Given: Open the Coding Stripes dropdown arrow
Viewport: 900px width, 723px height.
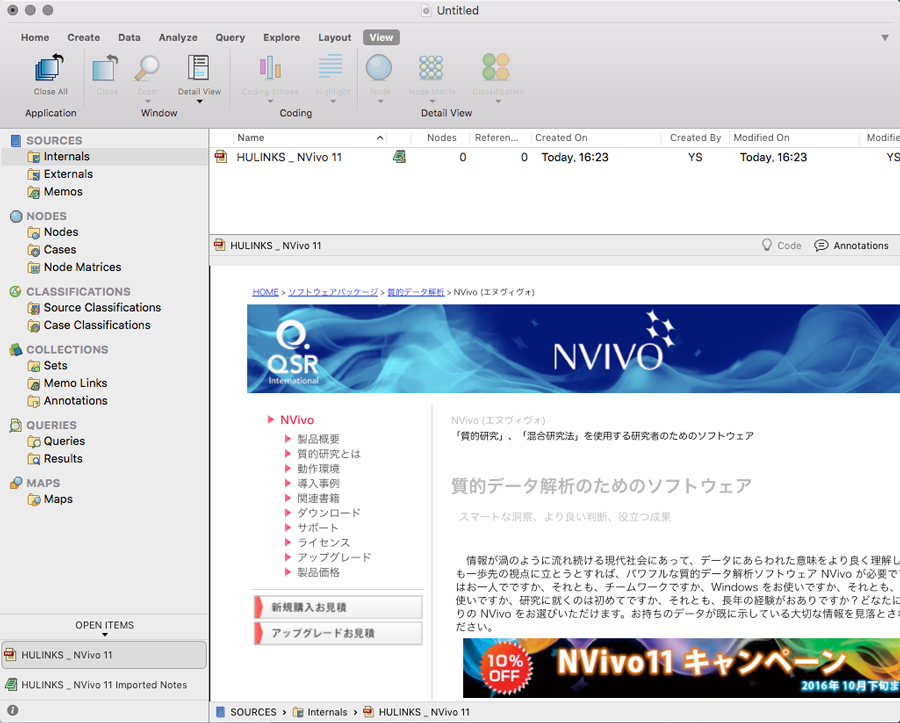Looking at the screenshot, I should click(270, 102).
